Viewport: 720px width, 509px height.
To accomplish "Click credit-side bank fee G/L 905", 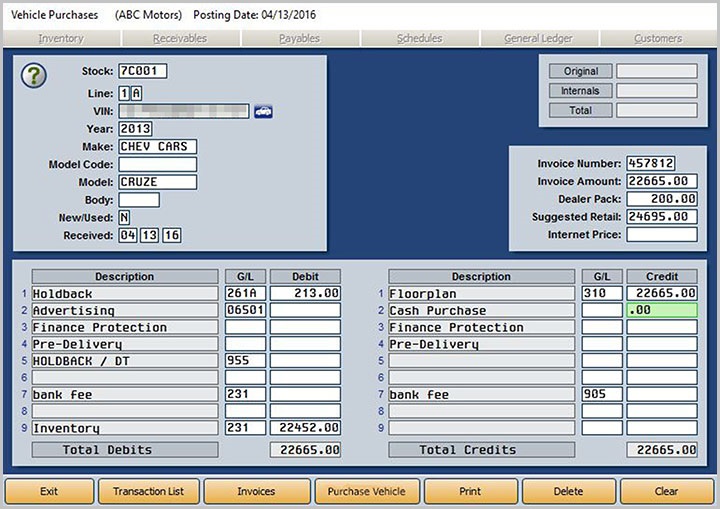I will (602, 394).
